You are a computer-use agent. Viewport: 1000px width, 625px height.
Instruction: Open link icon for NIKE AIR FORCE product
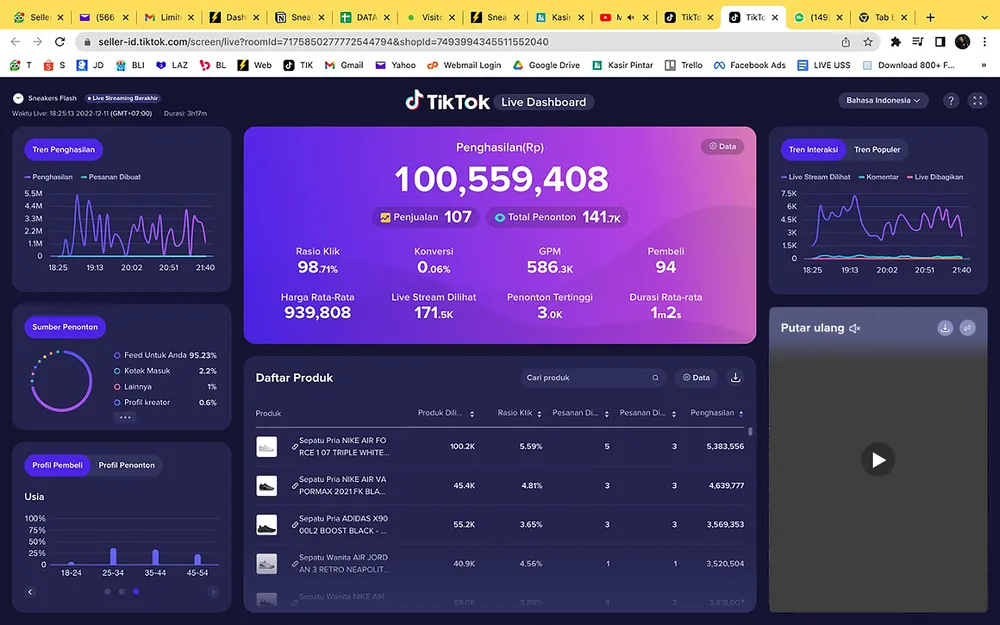[x=295, y=446]
